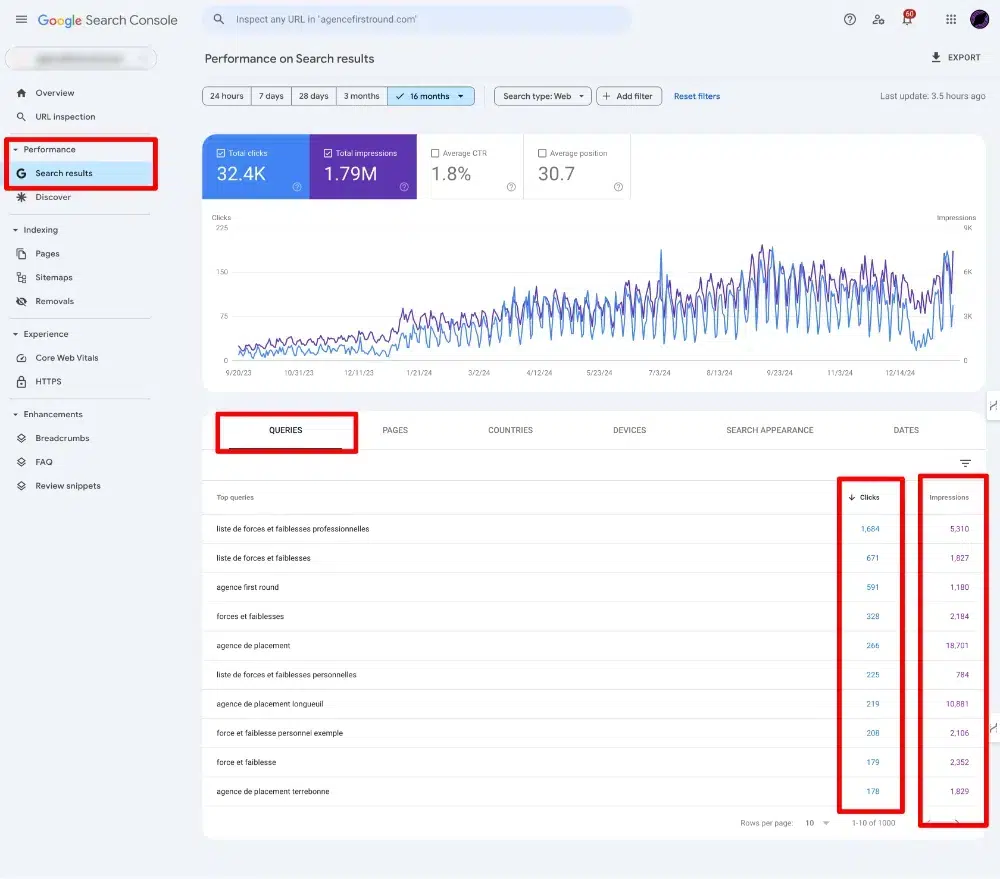The image size is (1000, 879).
Task: Open the Rows per page dropdown
Action: 817,823
